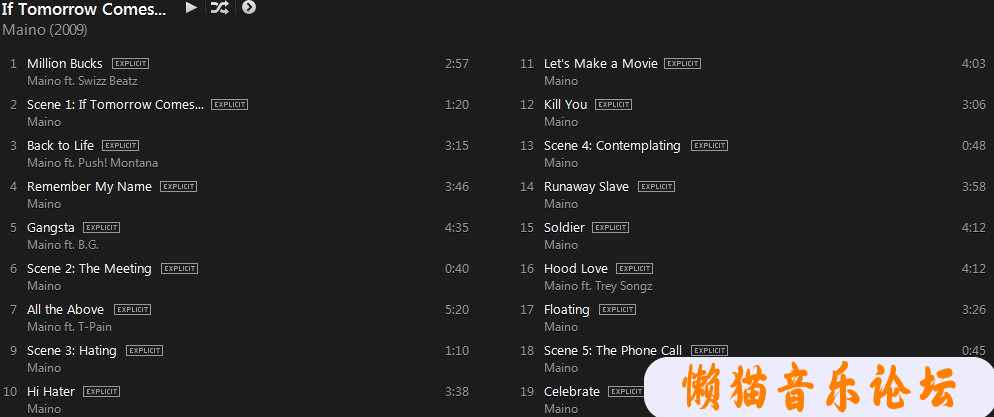This screenshot has height=417, width=994.
Task: Click the Explicit badge next to Gangsta
Action: coord(101,228)
